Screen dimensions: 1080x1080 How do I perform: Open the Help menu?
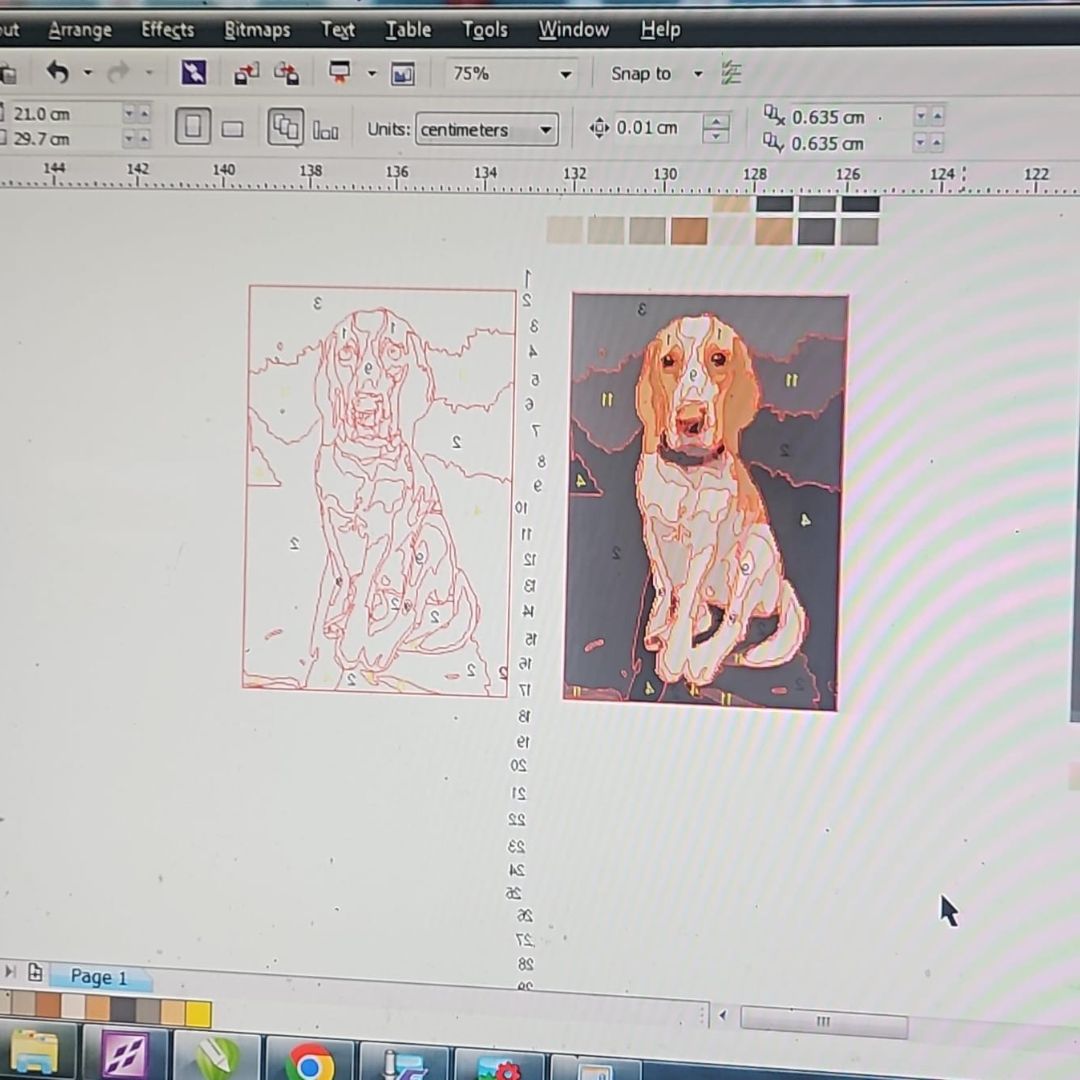pos(660,30)
